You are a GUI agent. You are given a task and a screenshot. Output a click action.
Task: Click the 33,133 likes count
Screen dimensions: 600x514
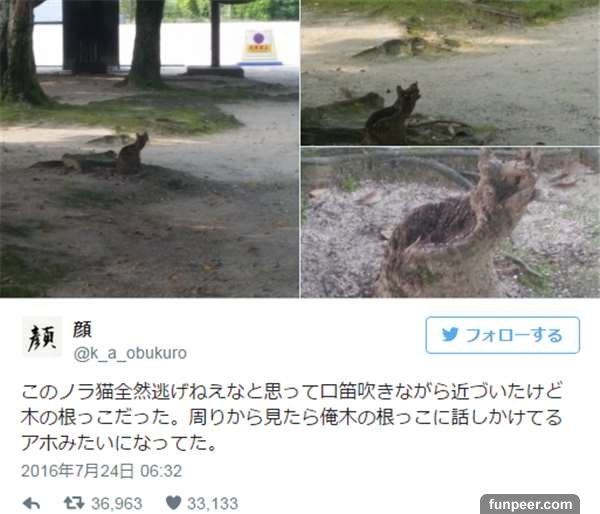212,503
